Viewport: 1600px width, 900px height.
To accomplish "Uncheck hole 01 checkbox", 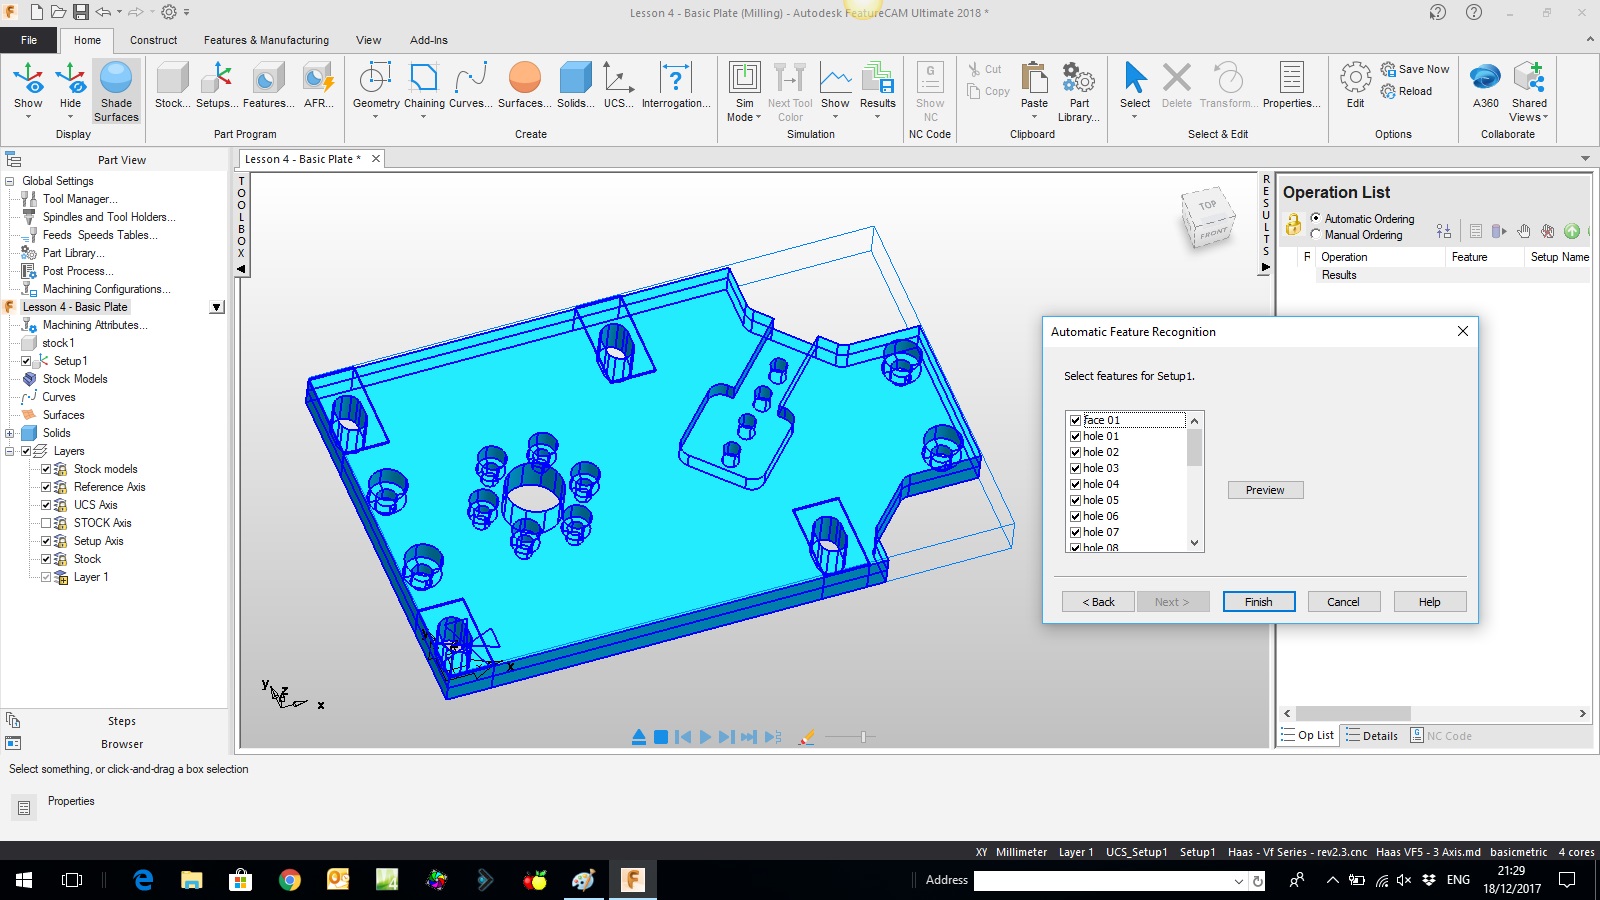I will click(x=1076, y=436).
